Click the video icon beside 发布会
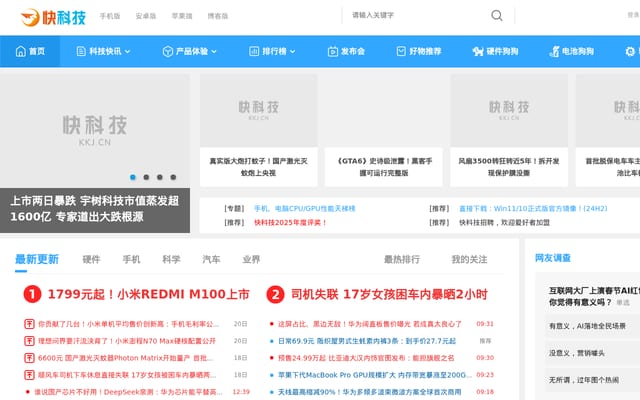Image resolution: width=640 pixels, height=400 pixels. (333, 51)
